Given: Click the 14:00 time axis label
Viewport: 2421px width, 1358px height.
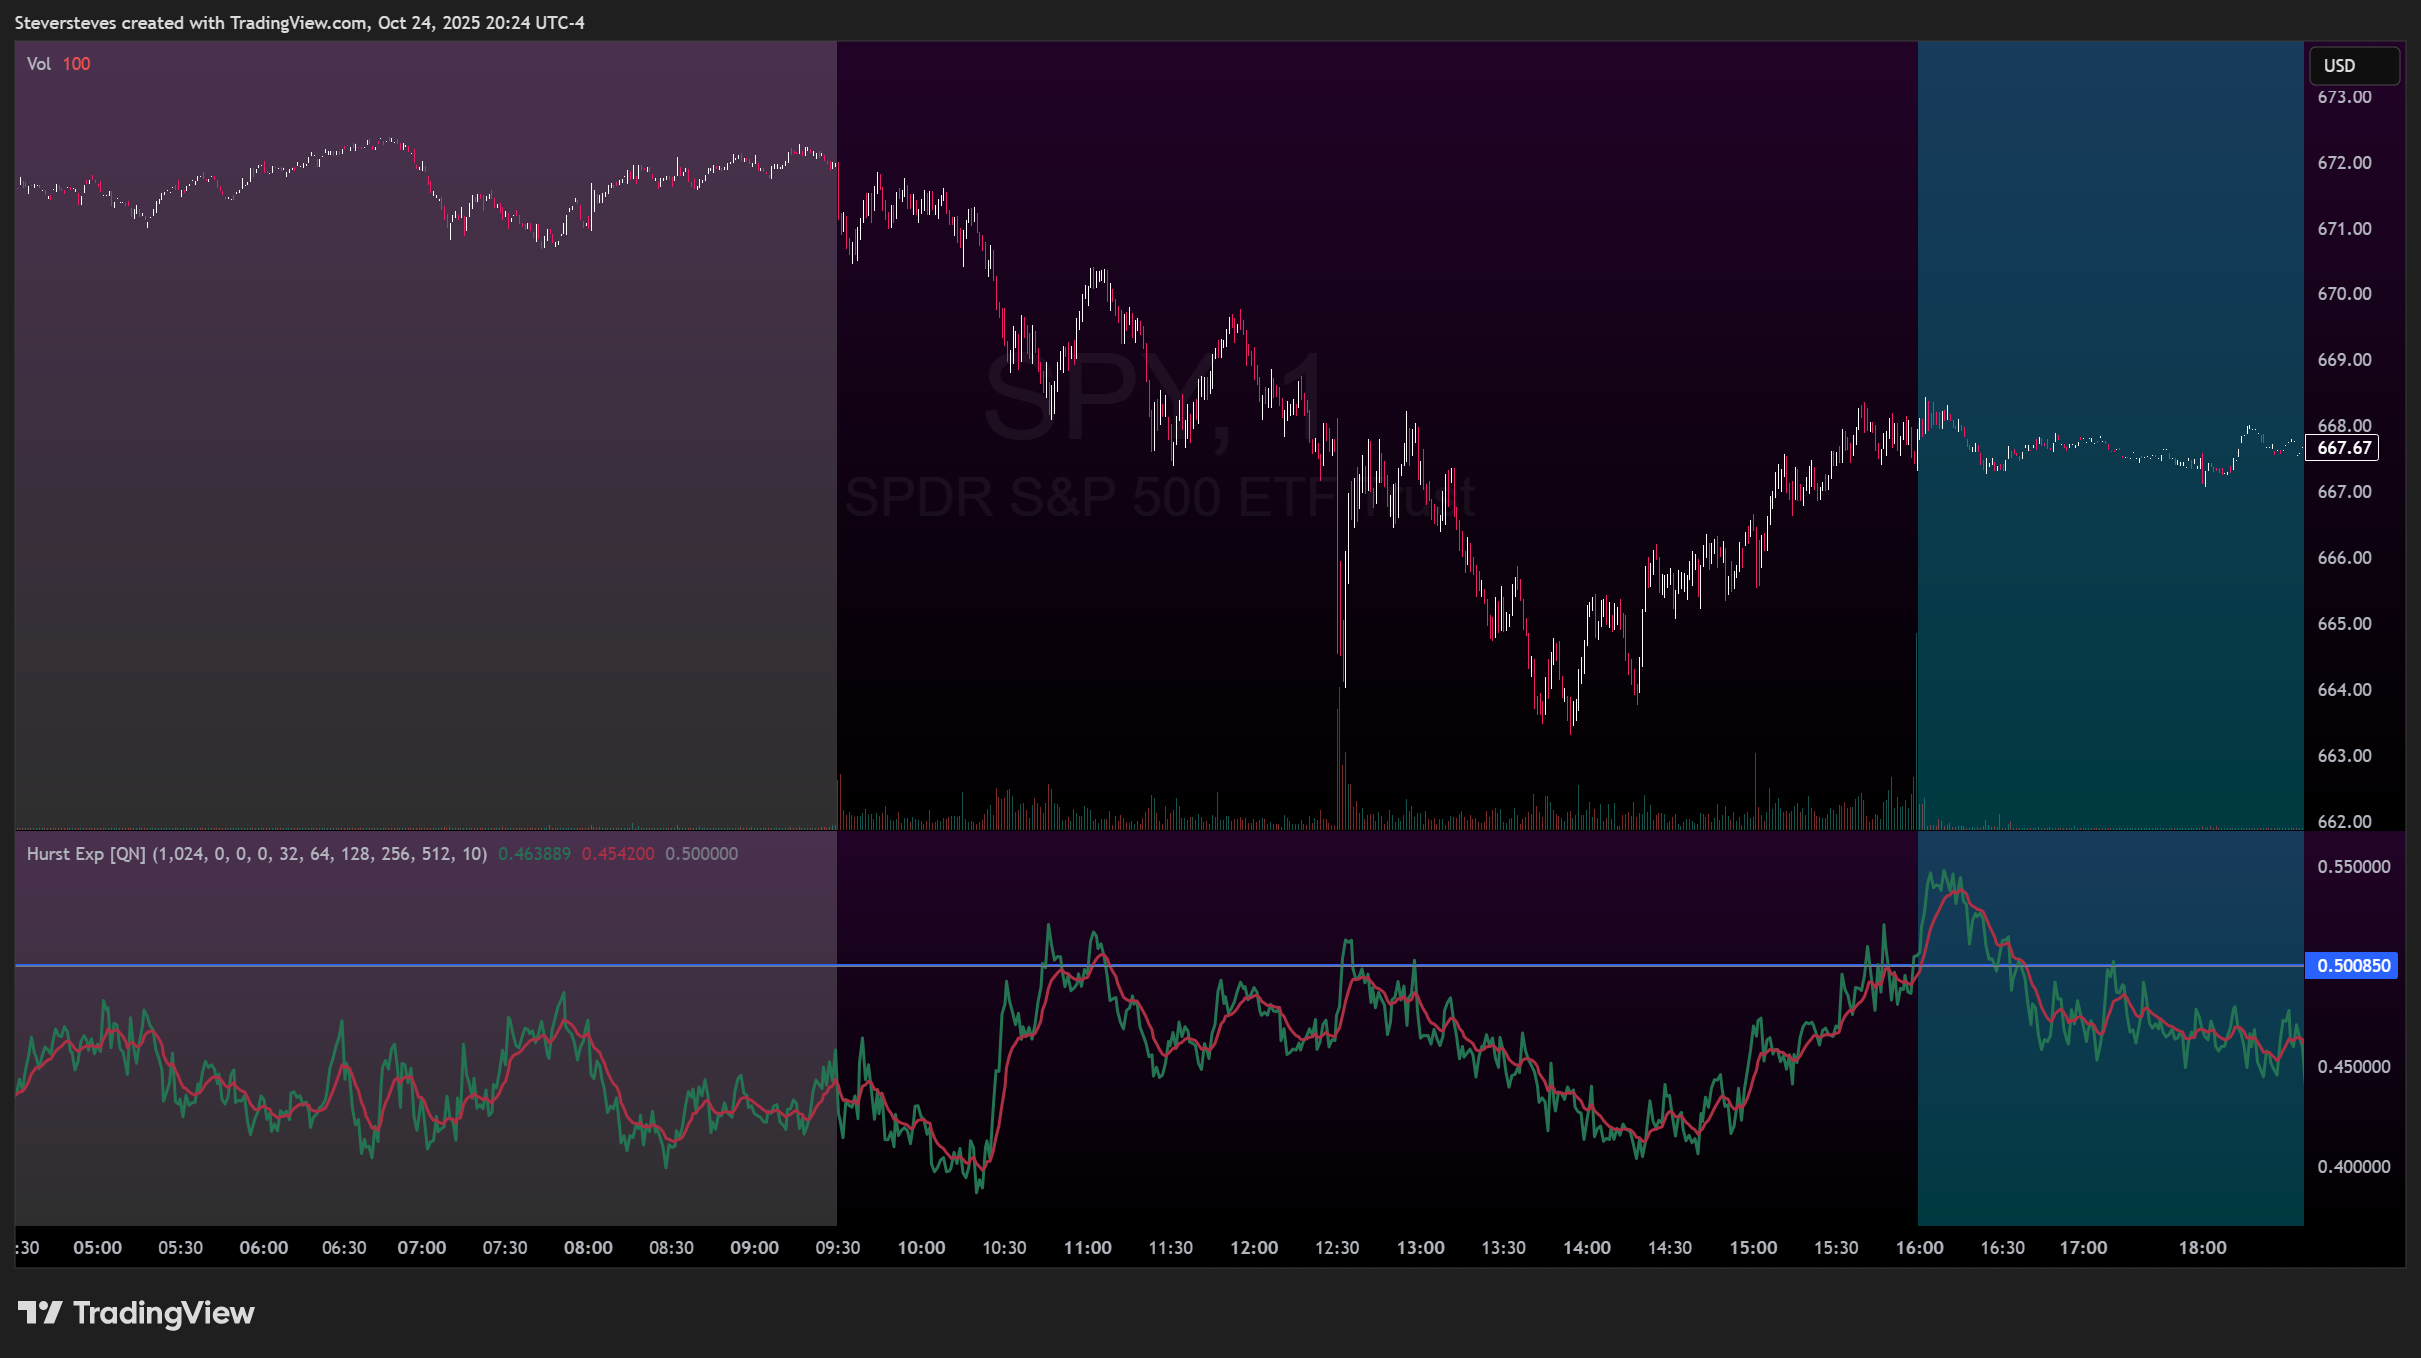Looking at the screenshot, I should [x=1587, y=1248].
